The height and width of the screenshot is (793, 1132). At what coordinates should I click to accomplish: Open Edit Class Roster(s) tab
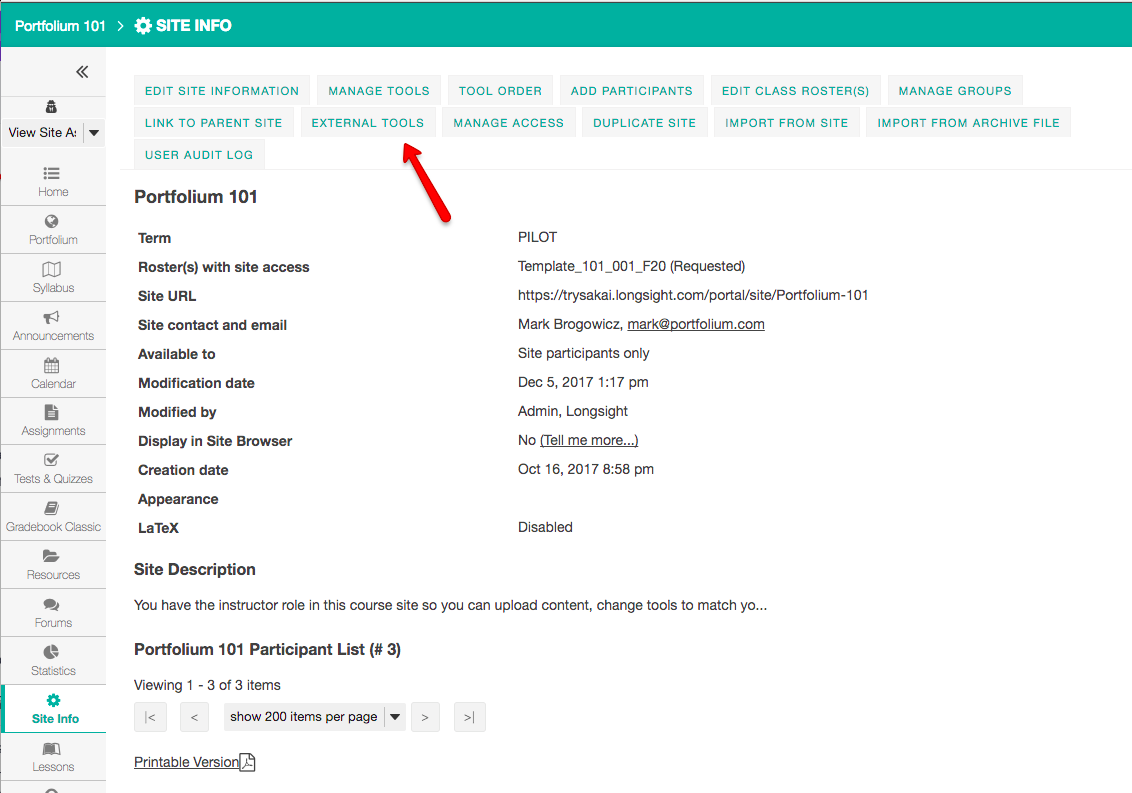tap(796, 91)
